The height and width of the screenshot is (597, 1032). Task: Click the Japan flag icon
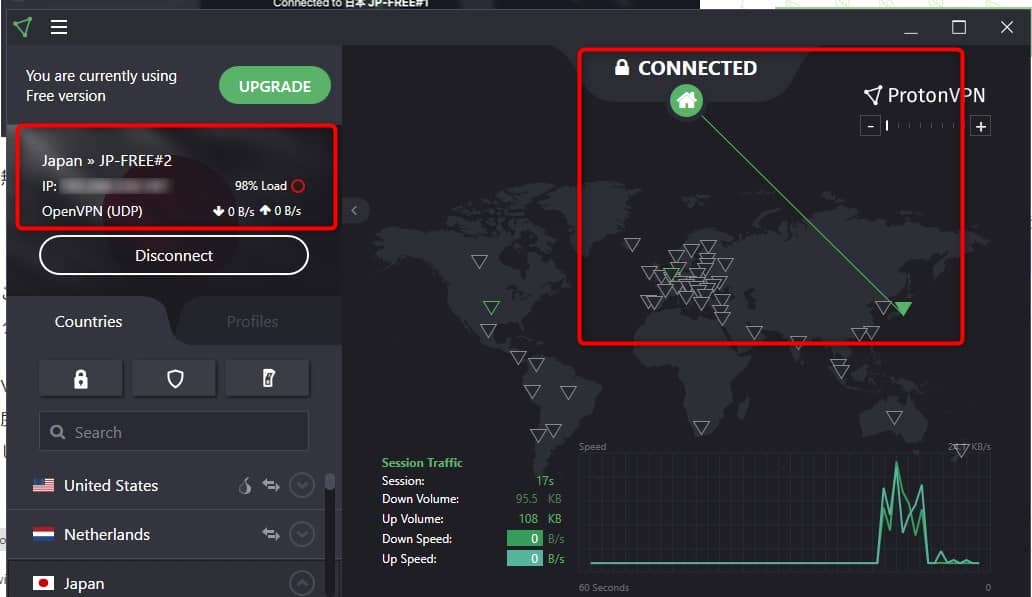(43, 583)
